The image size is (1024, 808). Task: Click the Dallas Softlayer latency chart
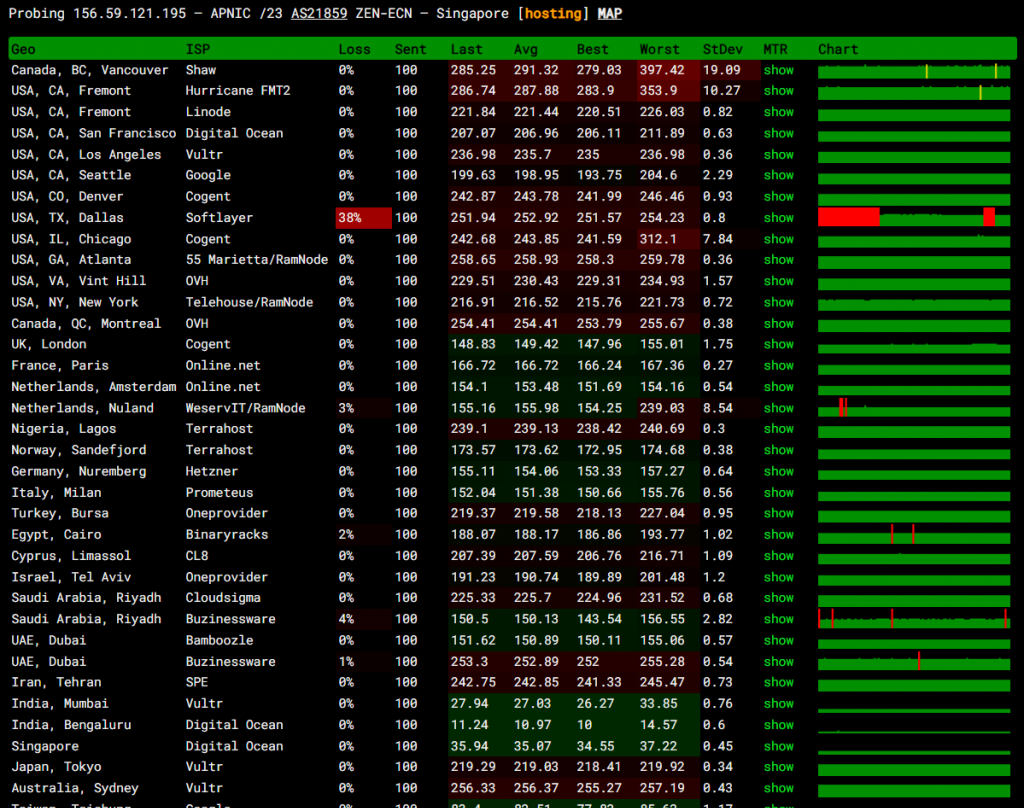click(x=914, y=218)
